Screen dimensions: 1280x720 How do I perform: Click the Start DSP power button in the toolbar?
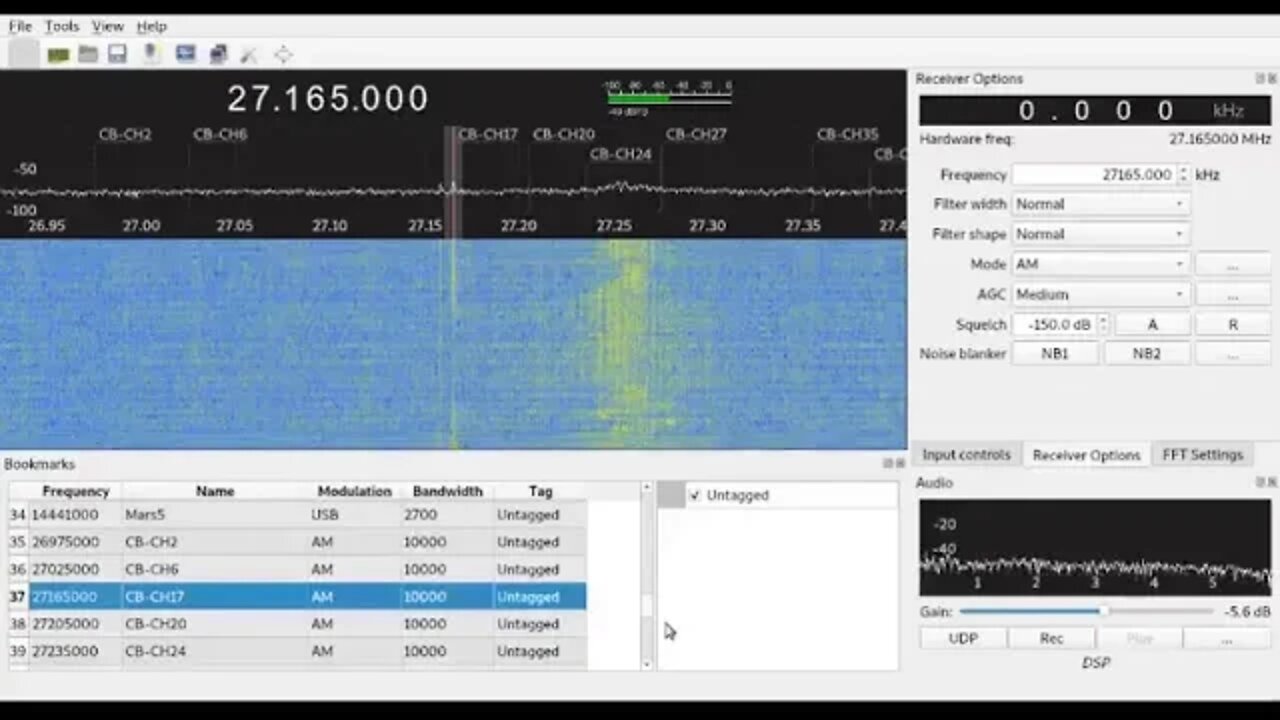[x=24, y=54]
